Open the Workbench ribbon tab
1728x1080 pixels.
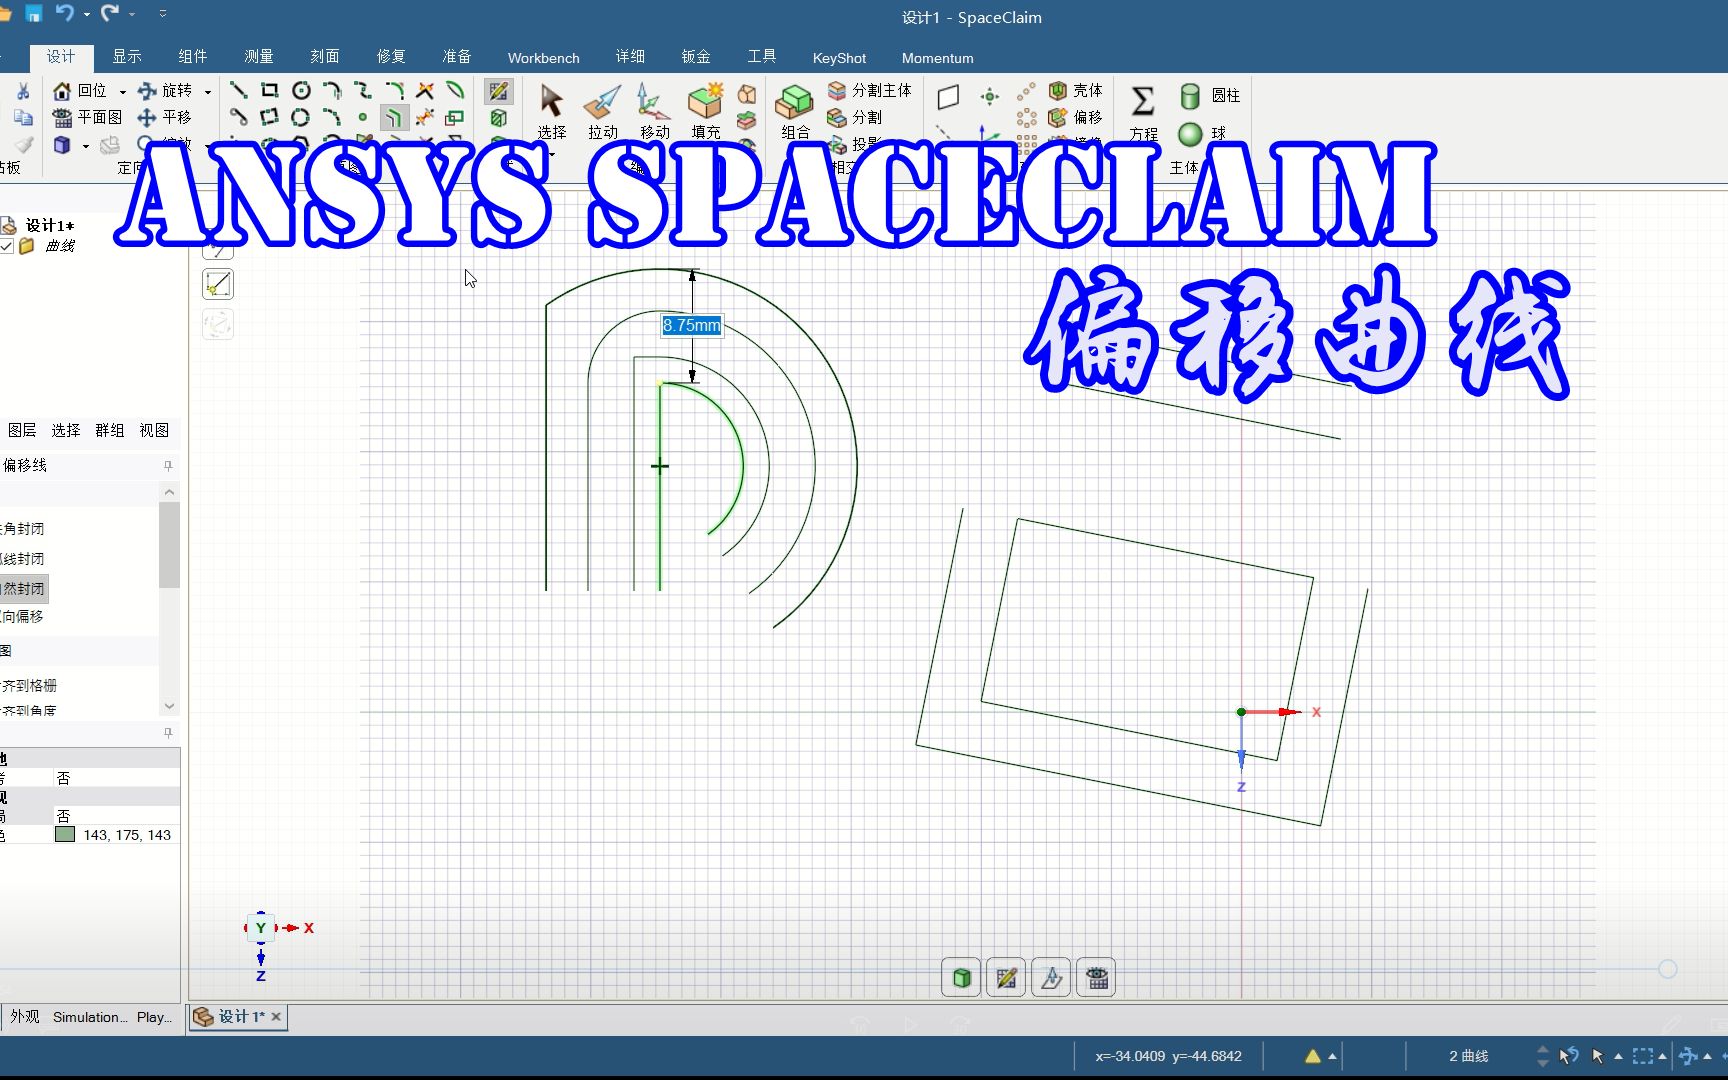[543, 58]
